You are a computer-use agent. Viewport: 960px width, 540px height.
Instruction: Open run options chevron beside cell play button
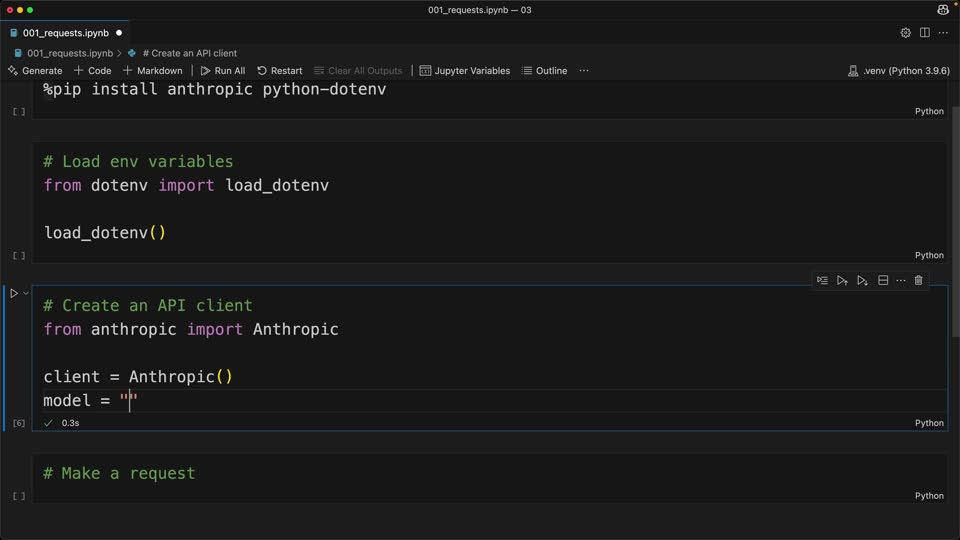[x=26, y=293]
